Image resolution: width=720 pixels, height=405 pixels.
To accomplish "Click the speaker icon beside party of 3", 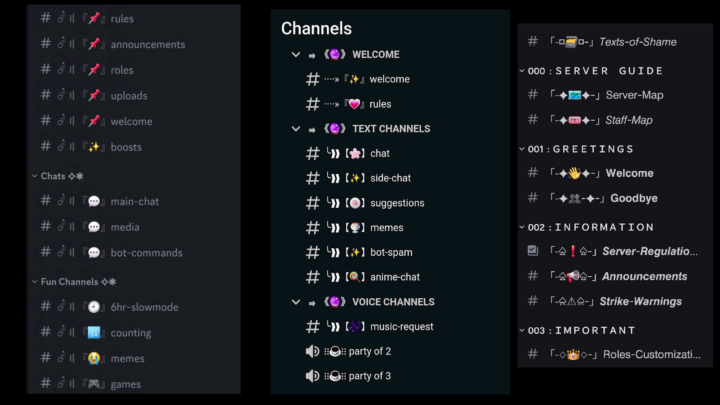I will click(x=312, y=376).
